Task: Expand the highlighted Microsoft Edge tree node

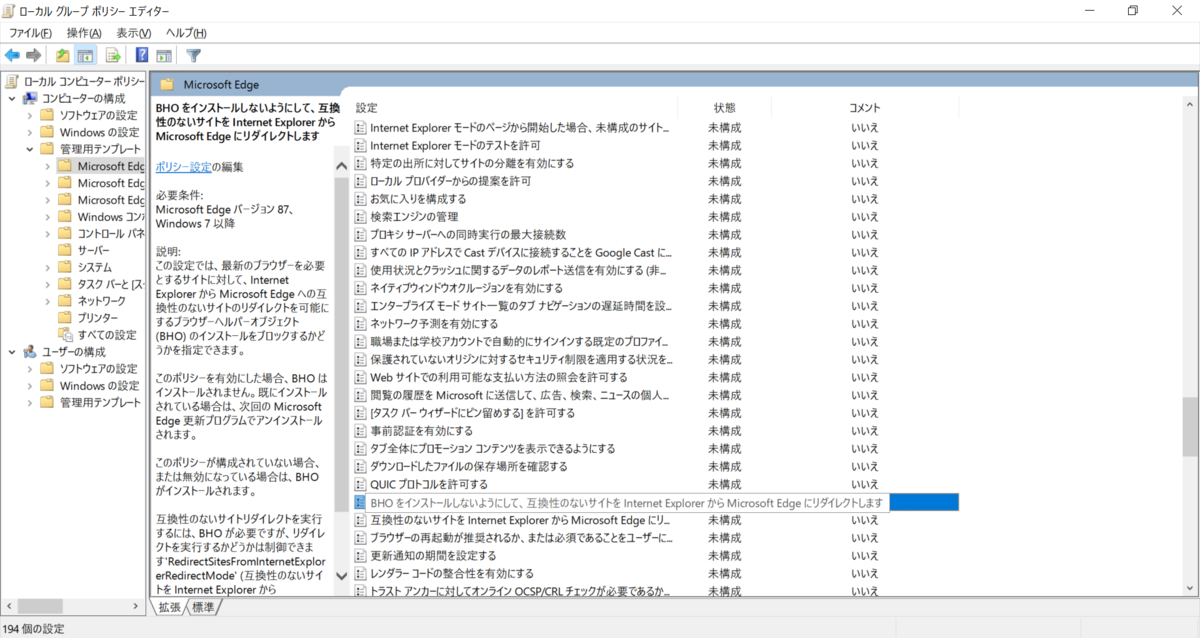Action: [x=47, y=166]
